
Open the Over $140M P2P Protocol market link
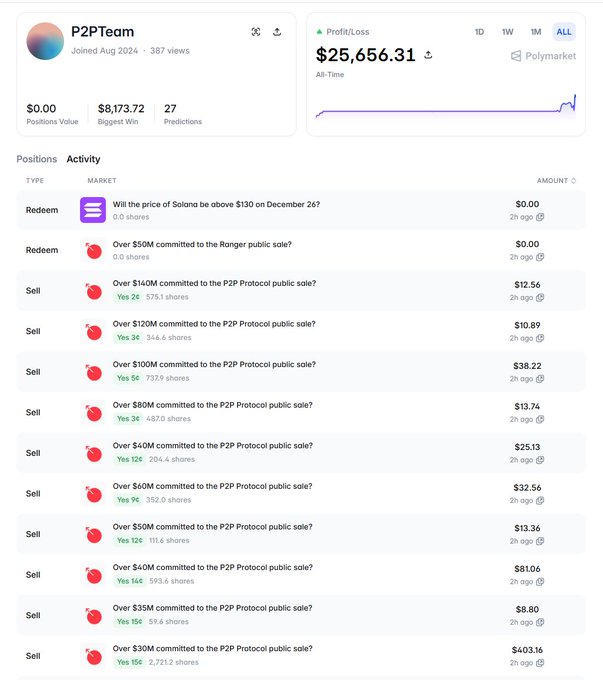214,283
